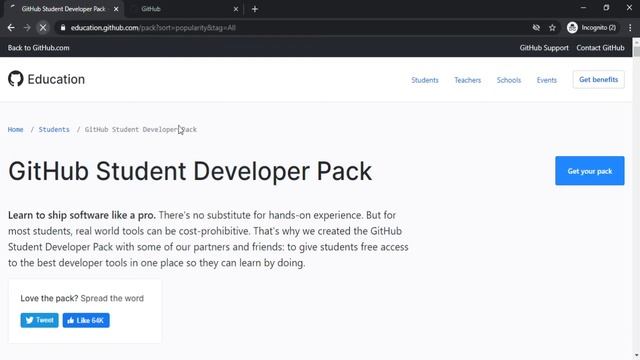Click the Get benefits button
640x360 pixels.
point(598,80)
